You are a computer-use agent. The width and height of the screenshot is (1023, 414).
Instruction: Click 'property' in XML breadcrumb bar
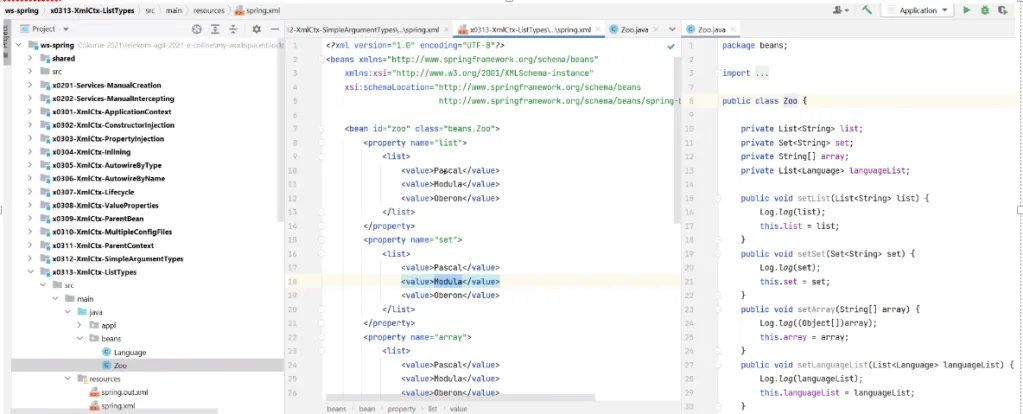[x=401, y=409]
